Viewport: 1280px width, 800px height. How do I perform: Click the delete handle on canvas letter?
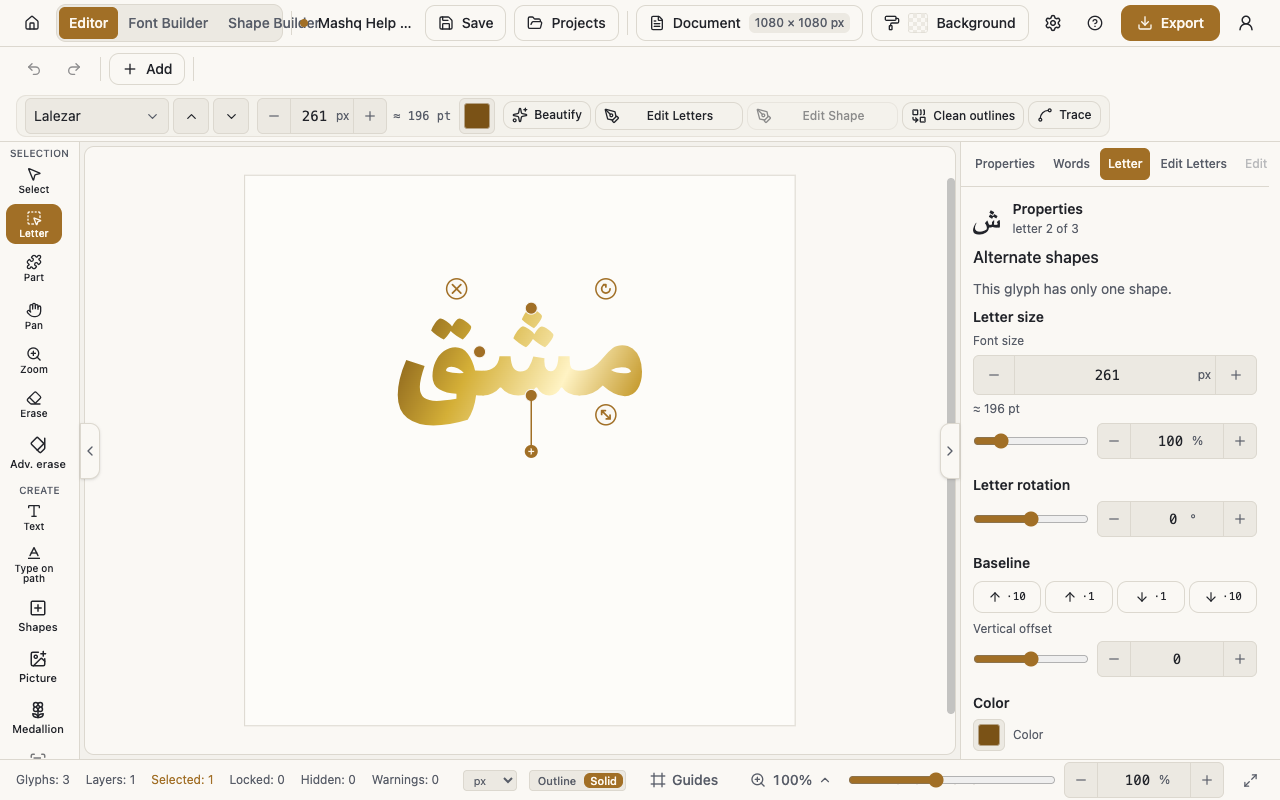pyautogui.click(x=457, y=289)
